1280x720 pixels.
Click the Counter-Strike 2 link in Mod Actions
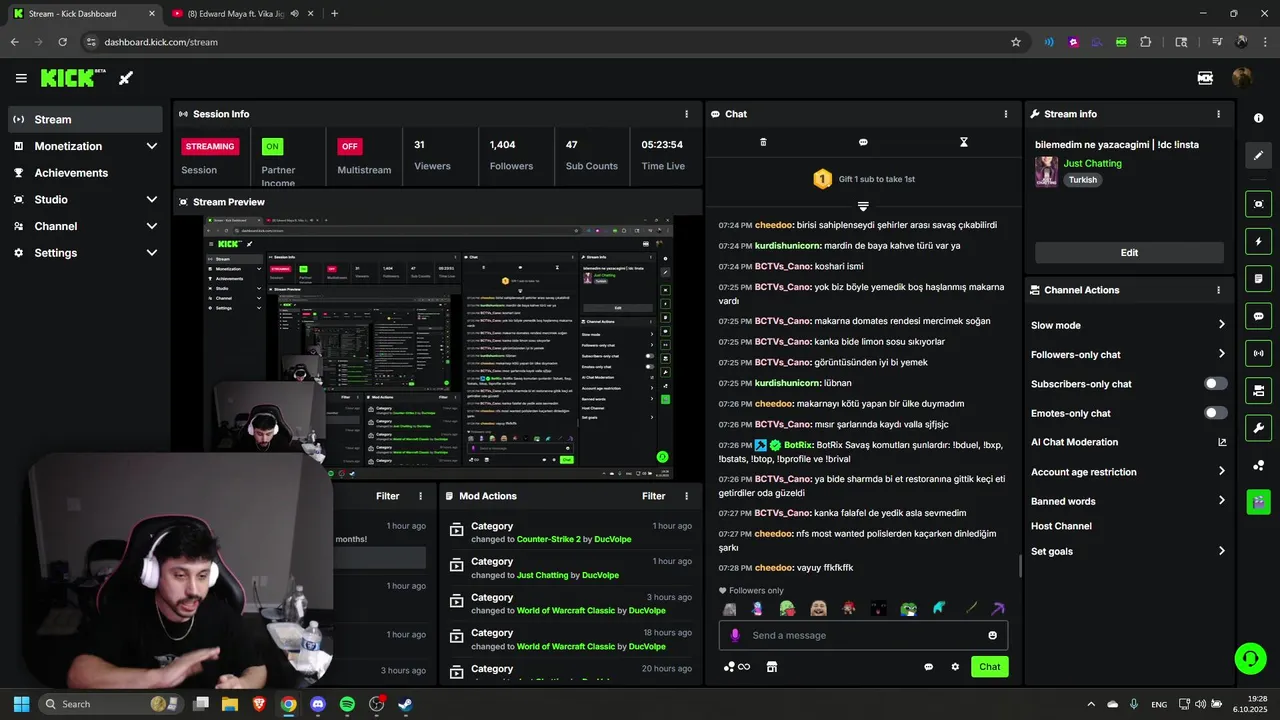[x=549, y=539]
